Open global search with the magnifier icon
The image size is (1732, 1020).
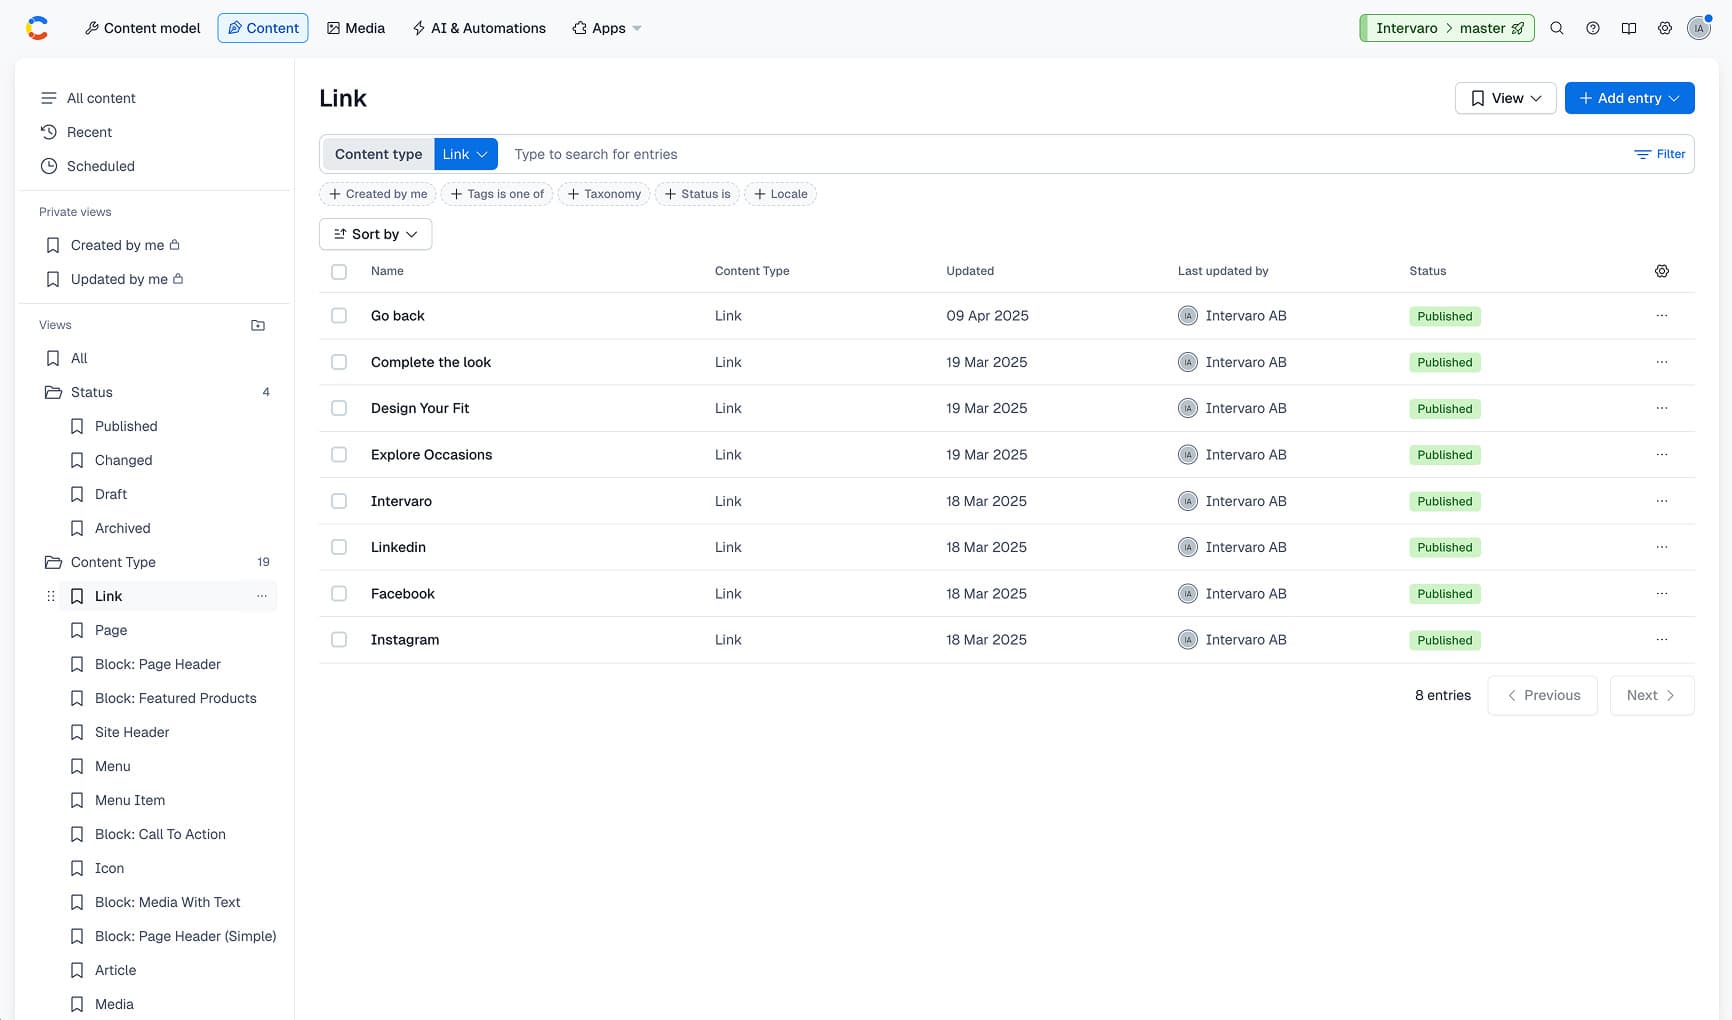1556,27
